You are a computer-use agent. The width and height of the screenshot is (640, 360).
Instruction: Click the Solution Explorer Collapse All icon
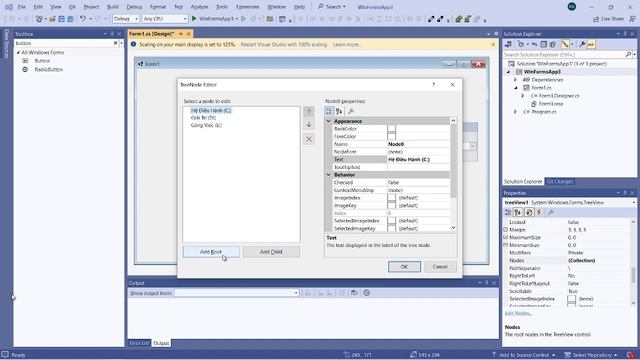(544, 44)
